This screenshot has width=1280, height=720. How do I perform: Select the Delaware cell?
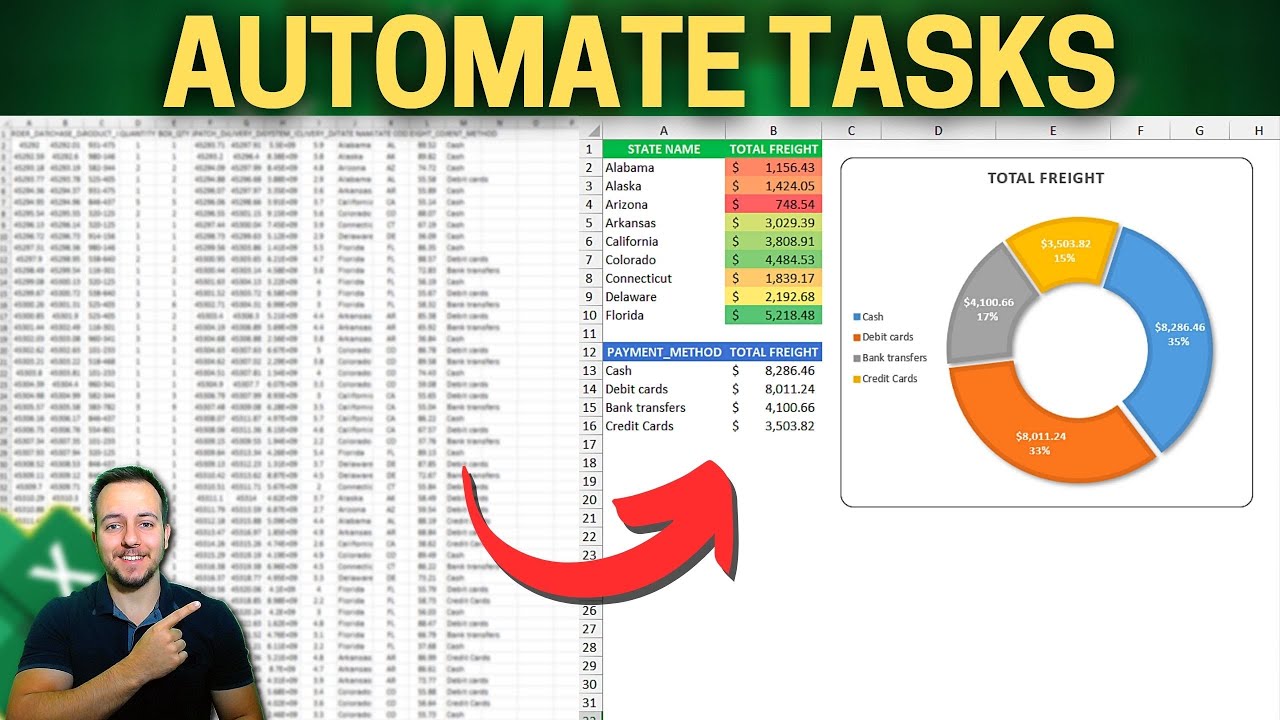coord(664,297)
